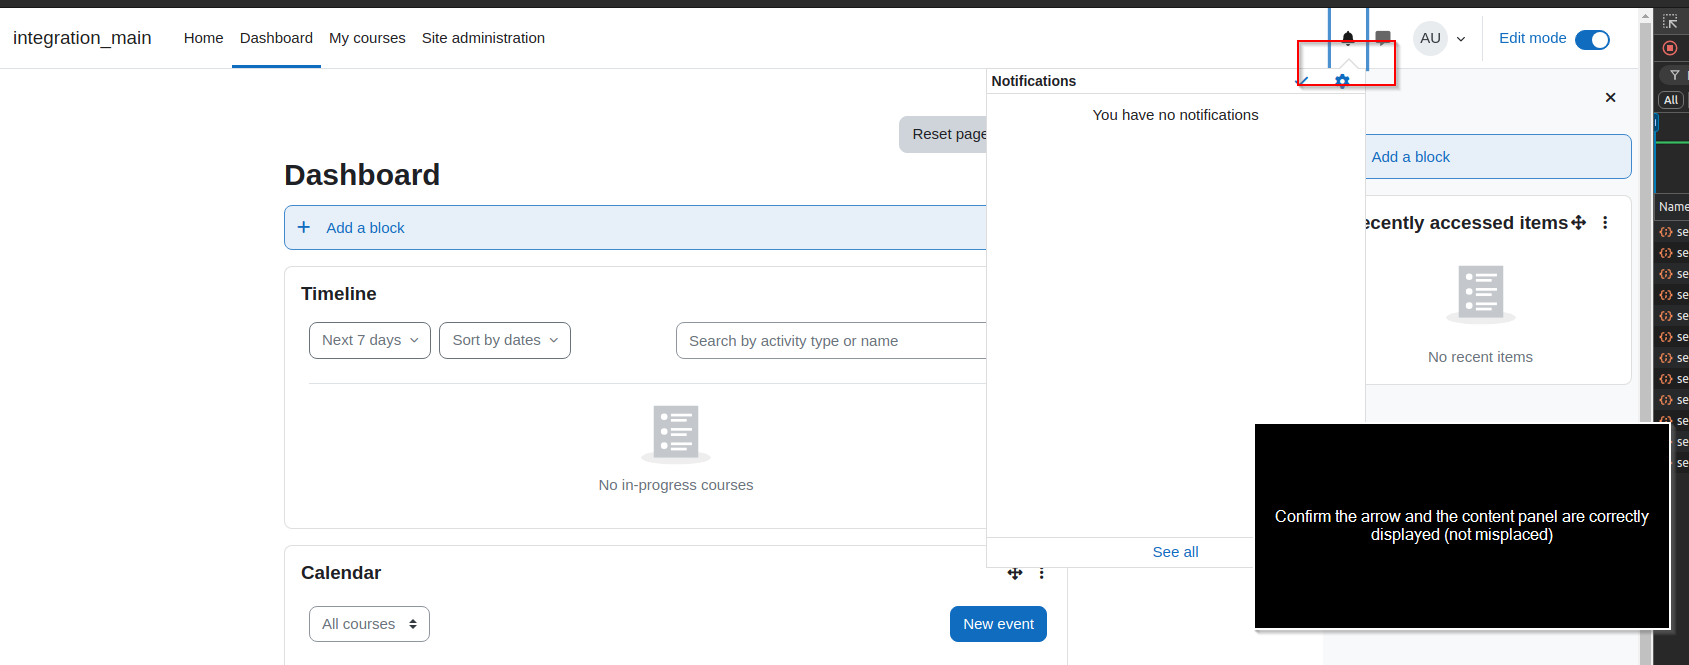Image resolution: width=1689 pixels, height=665 pixels.
Task: Click the Edit mode label
Action: pos(1532,38)
